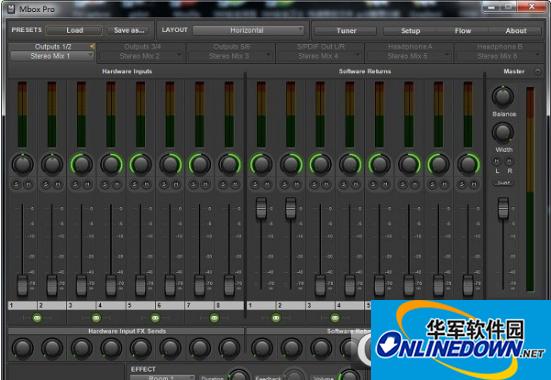The width and height of the screenshot is (551, 380).
Task: Mute hardware input channel 1
Action: pos(28,184)
